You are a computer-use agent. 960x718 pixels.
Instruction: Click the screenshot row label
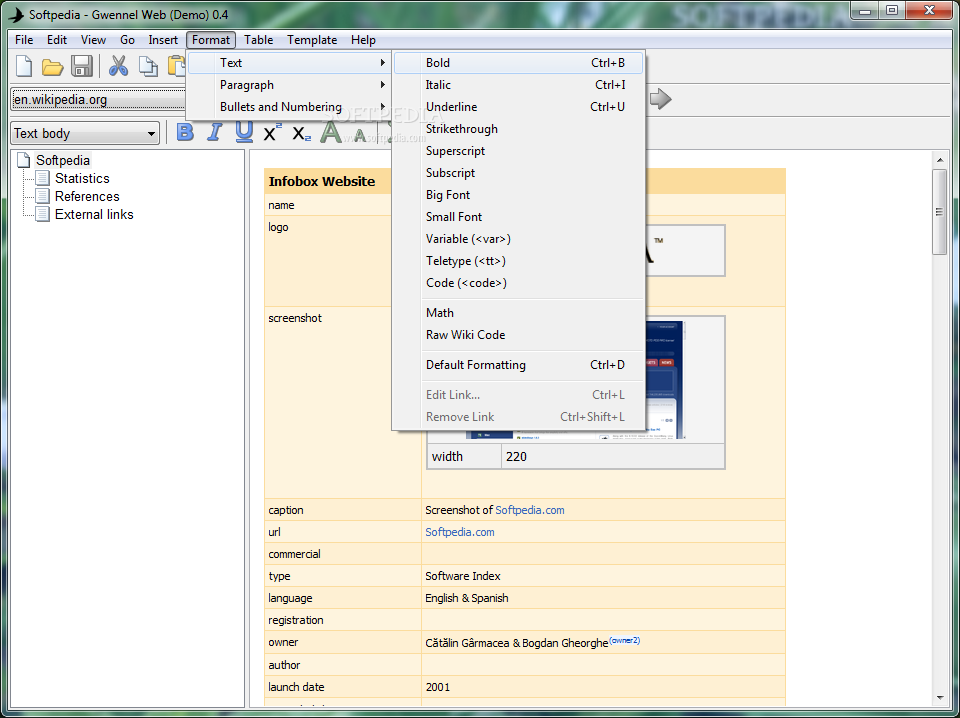pyautogui.click(x=295, y=318)
